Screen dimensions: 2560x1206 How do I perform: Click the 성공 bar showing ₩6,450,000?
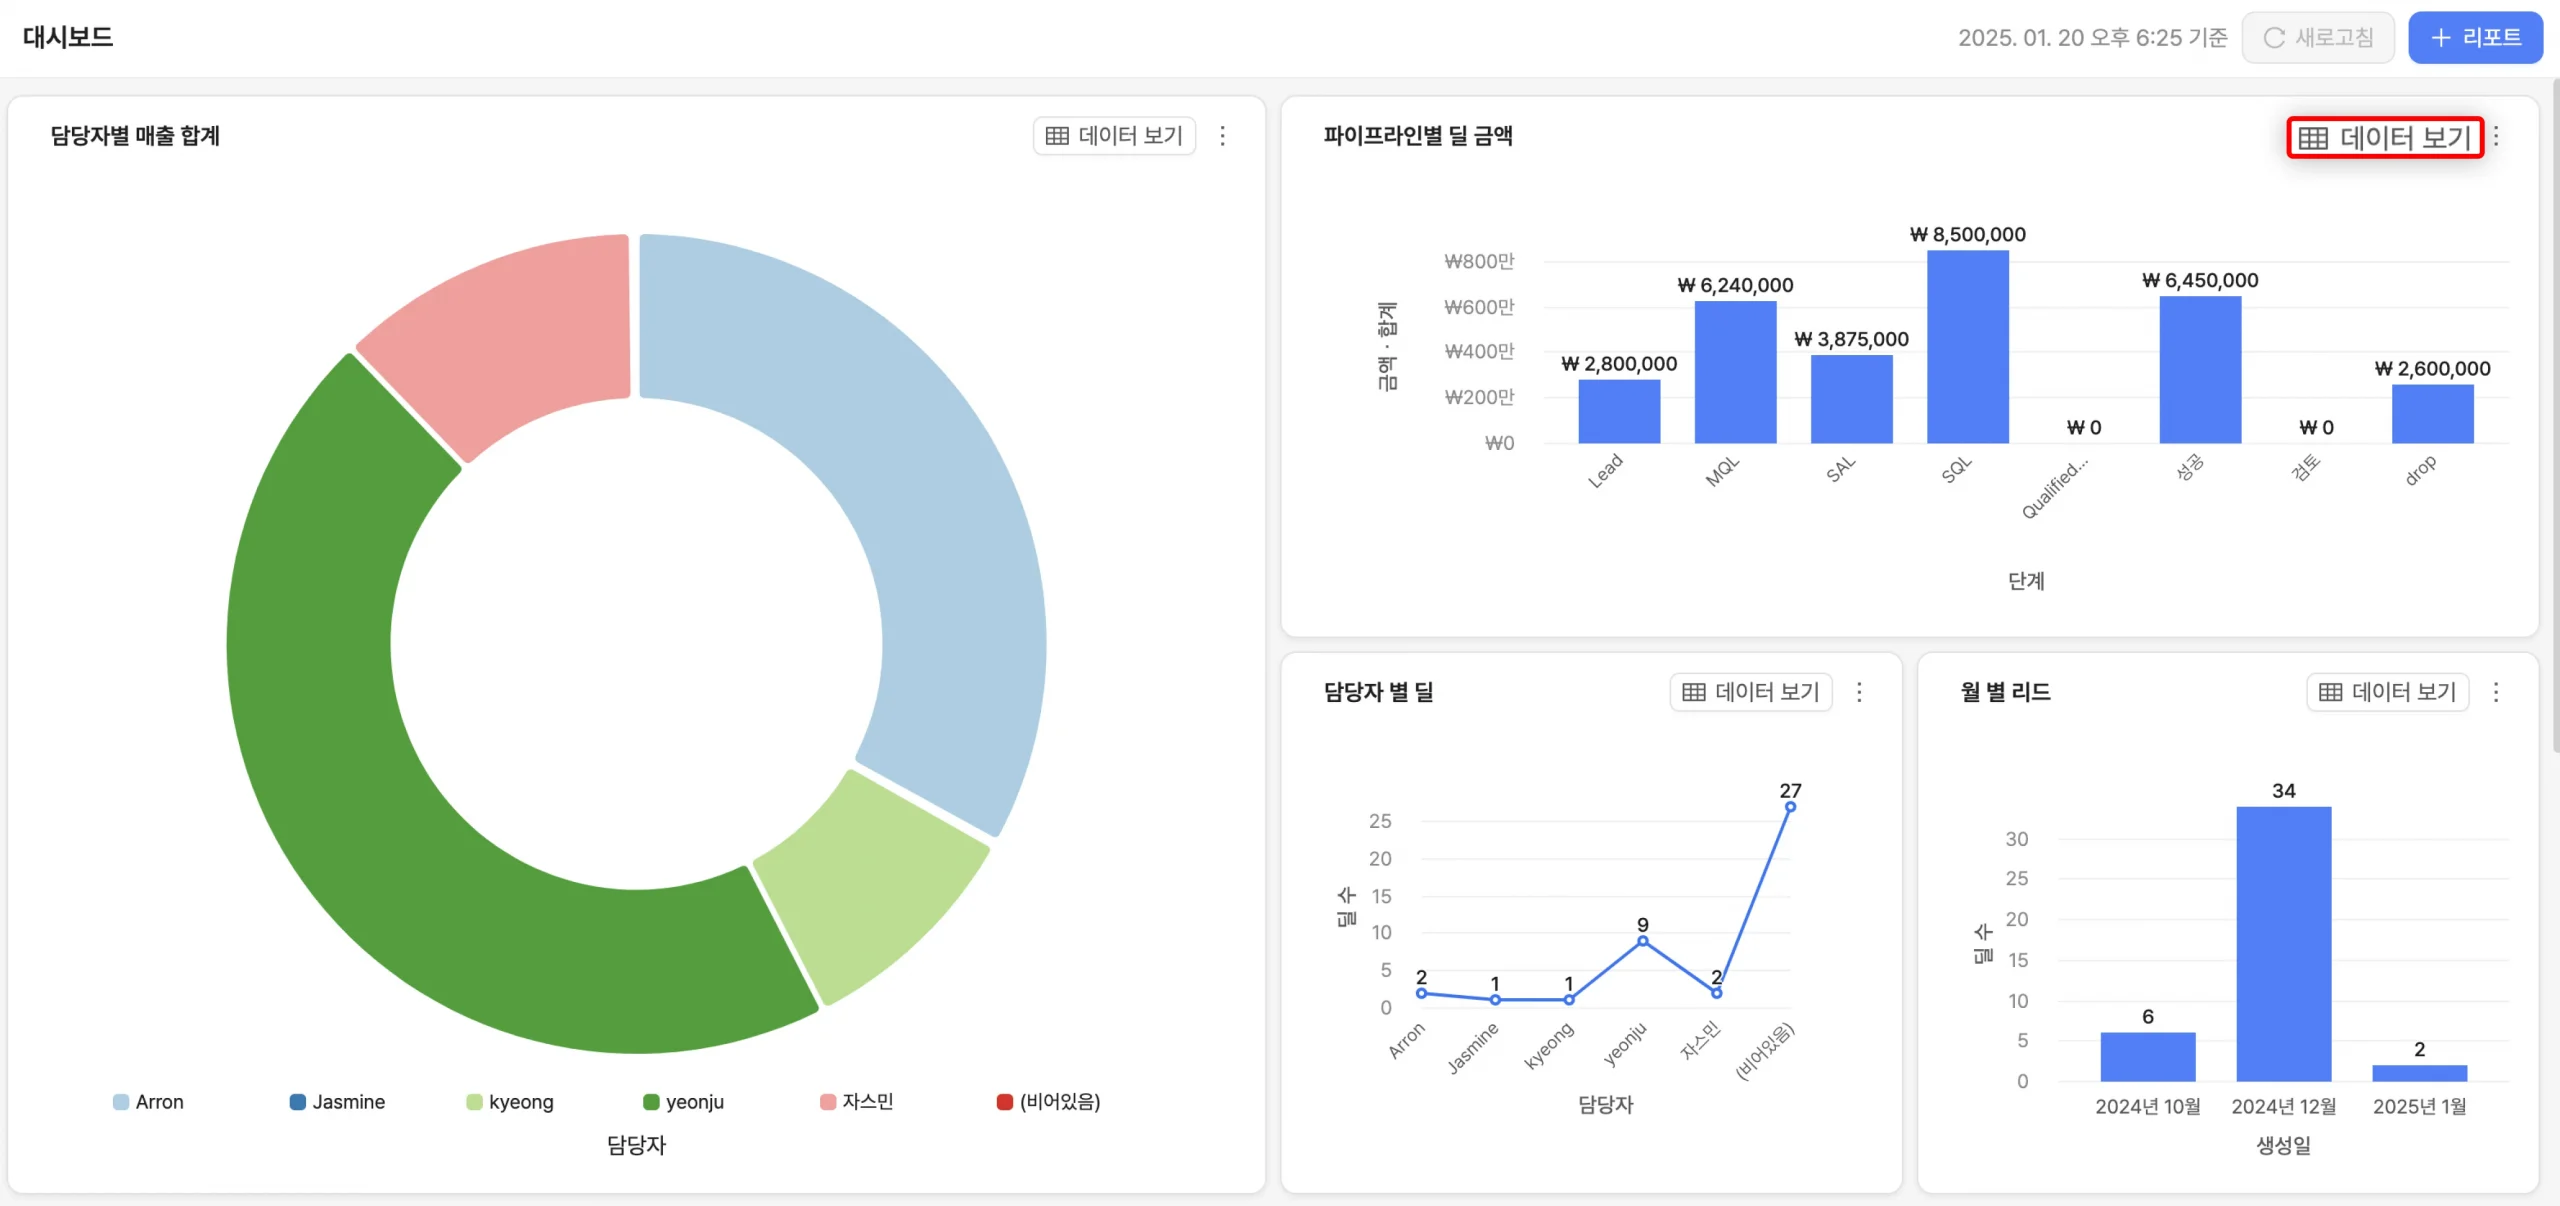[2200, 370]
